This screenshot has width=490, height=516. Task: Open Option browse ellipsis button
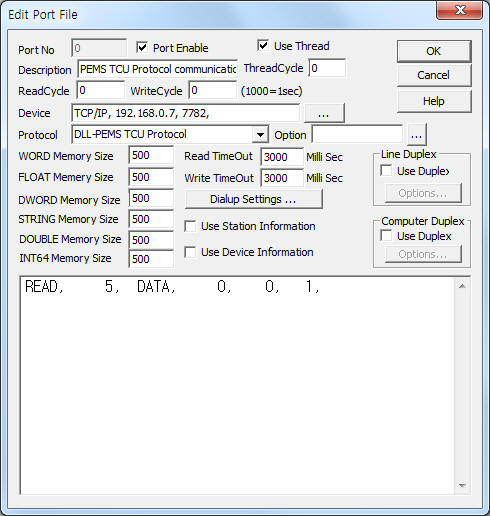(416, 135)
